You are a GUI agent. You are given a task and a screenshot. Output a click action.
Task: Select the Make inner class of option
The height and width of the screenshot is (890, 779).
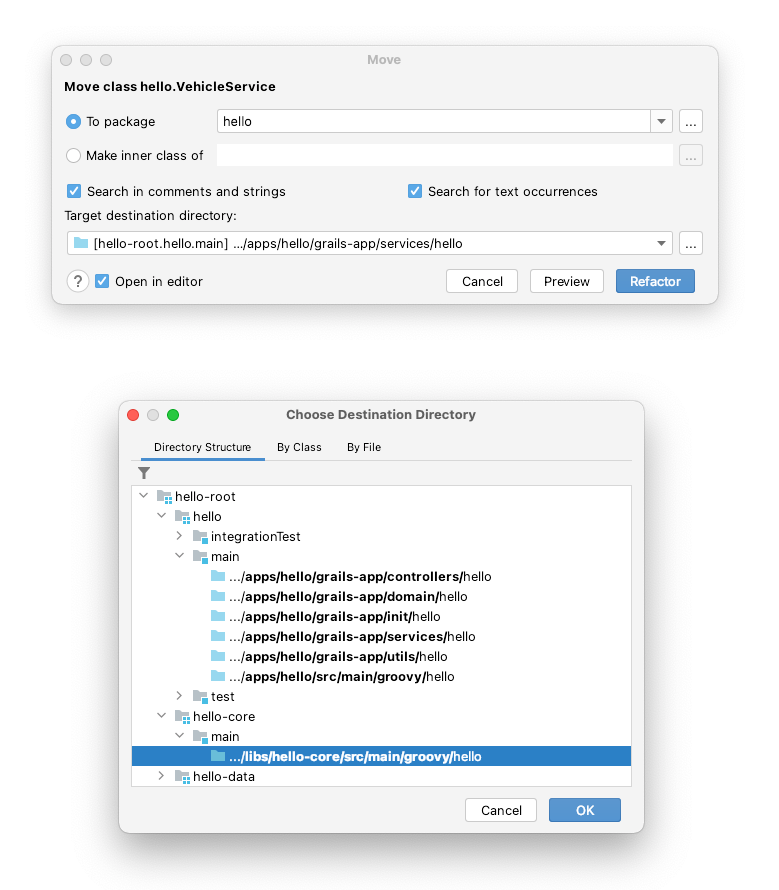pos(73,156)
